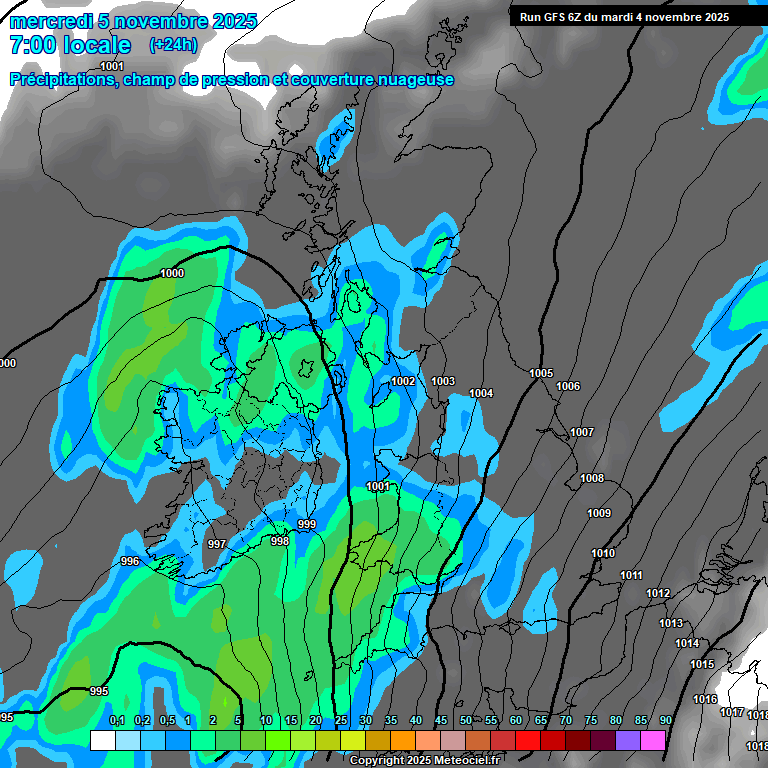The image size is (768, 768).
Task: Click the '(+24h)' forecast offset label
Action: pyautogui.click(x=173, y=45)
